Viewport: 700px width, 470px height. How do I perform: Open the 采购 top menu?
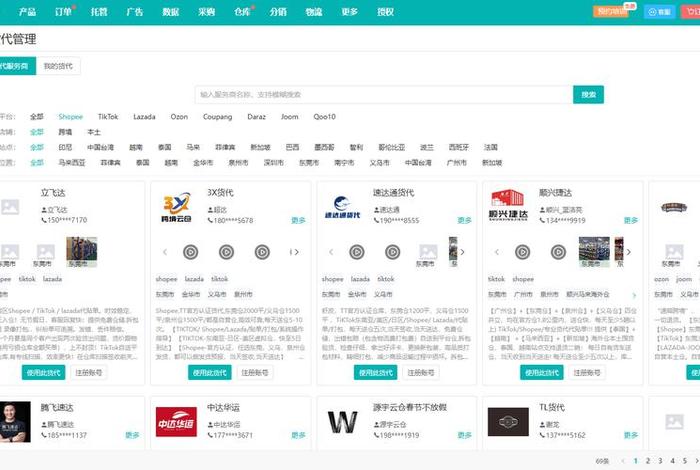206,12
